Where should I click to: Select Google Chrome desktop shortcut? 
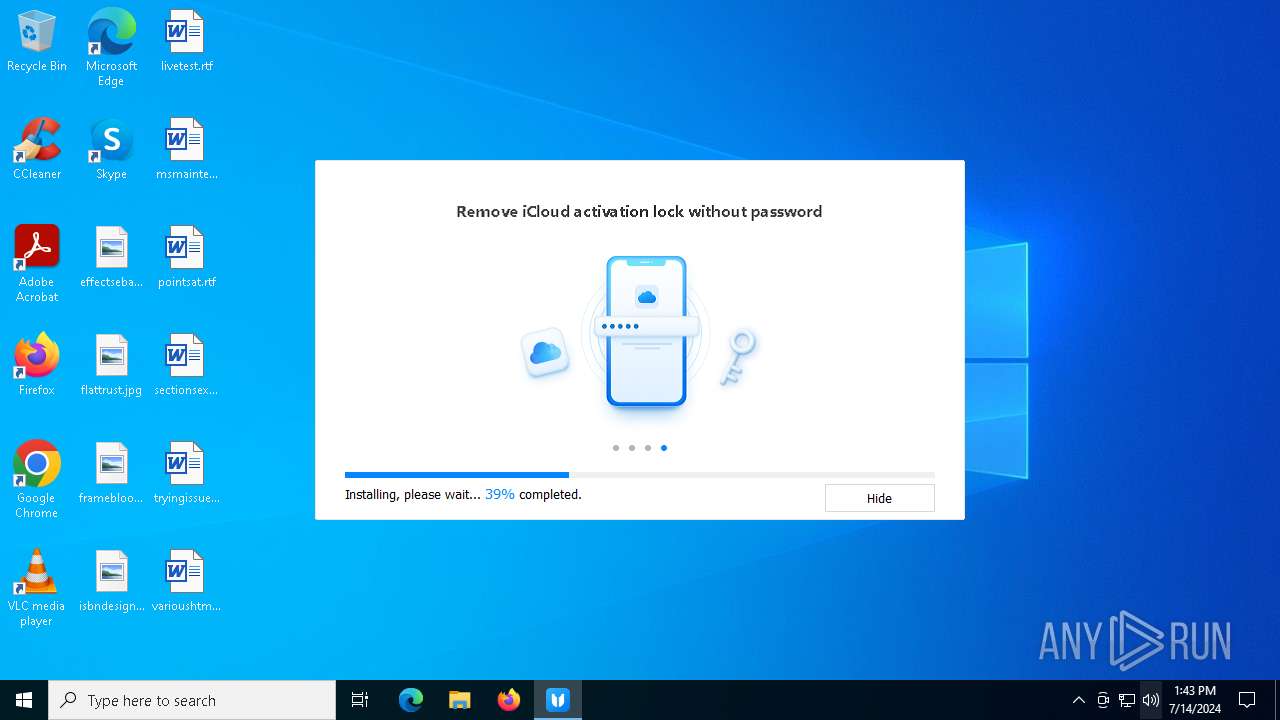37,480
